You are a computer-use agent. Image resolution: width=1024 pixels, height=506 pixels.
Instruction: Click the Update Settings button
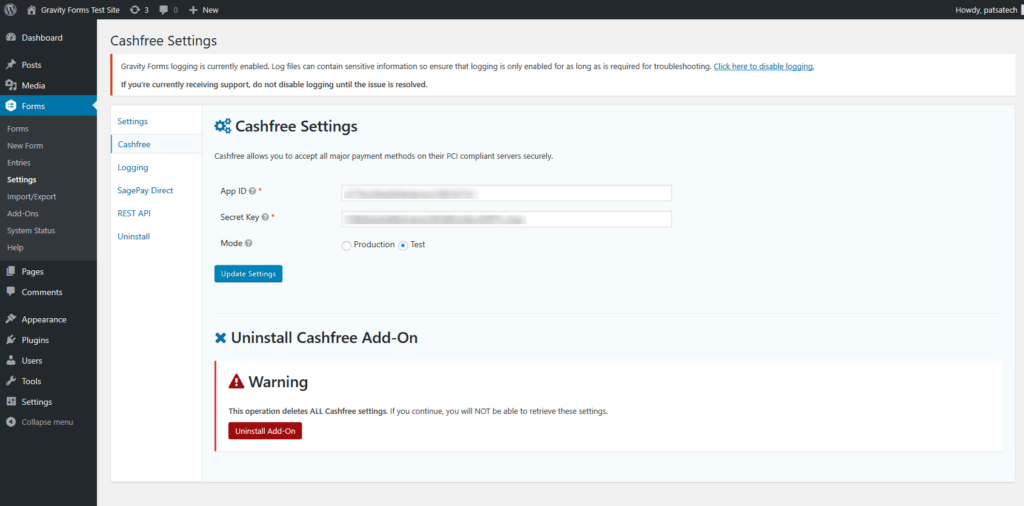coord(248,274)
